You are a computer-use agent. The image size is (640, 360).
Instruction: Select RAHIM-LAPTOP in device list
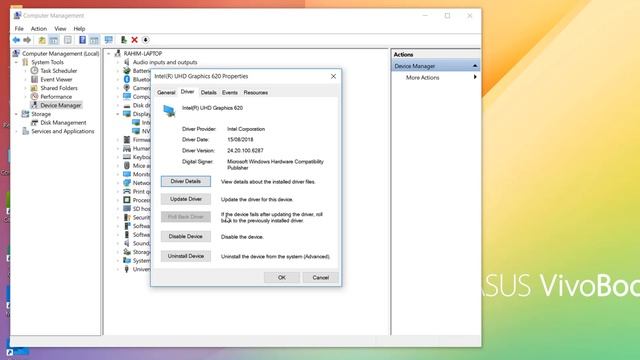click(x=143, y=53)
